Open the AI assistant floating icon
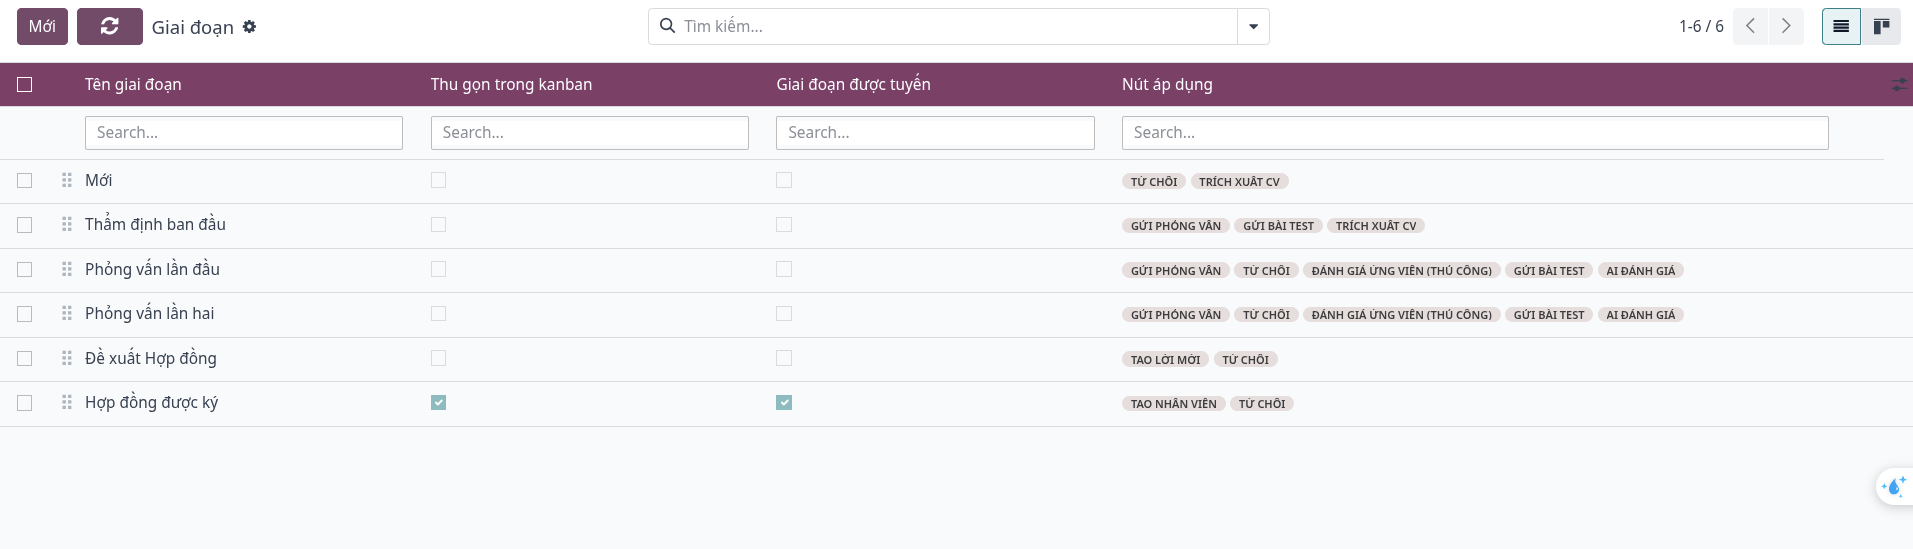 pos(1893,487)
